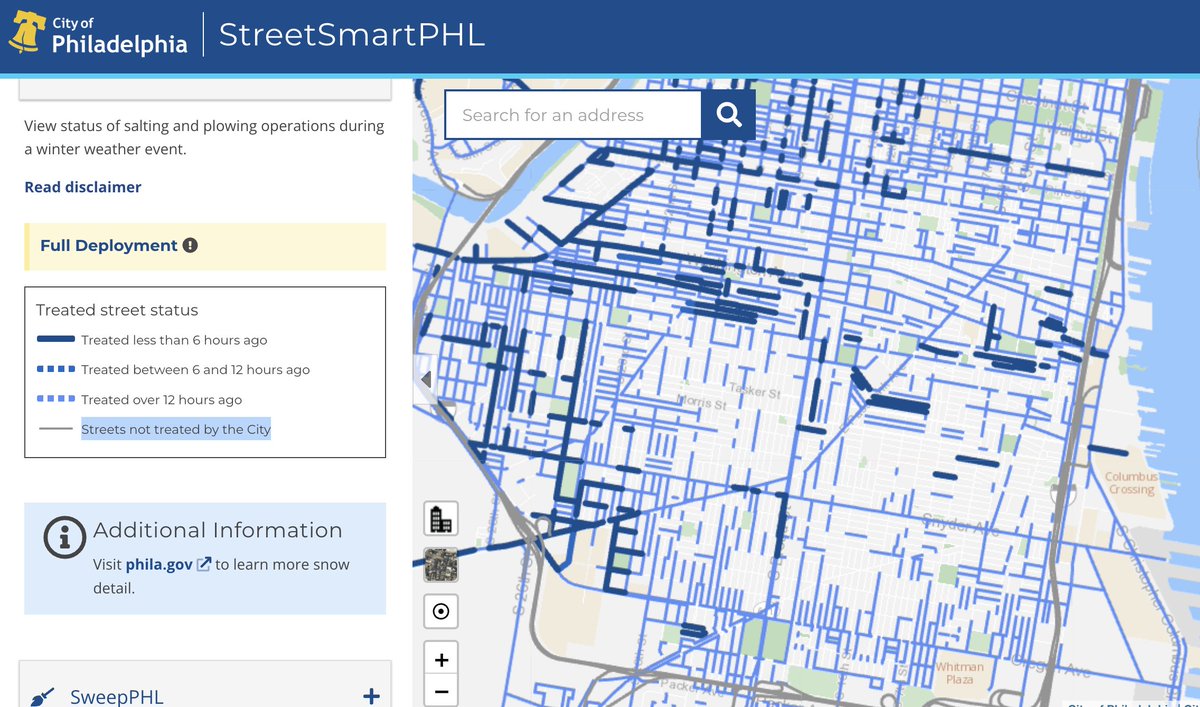Open the Read disclaimer link
Image resolution: width=1200 pixels, height=707 pixels.
pyautogui.click(x=83, y=187)
